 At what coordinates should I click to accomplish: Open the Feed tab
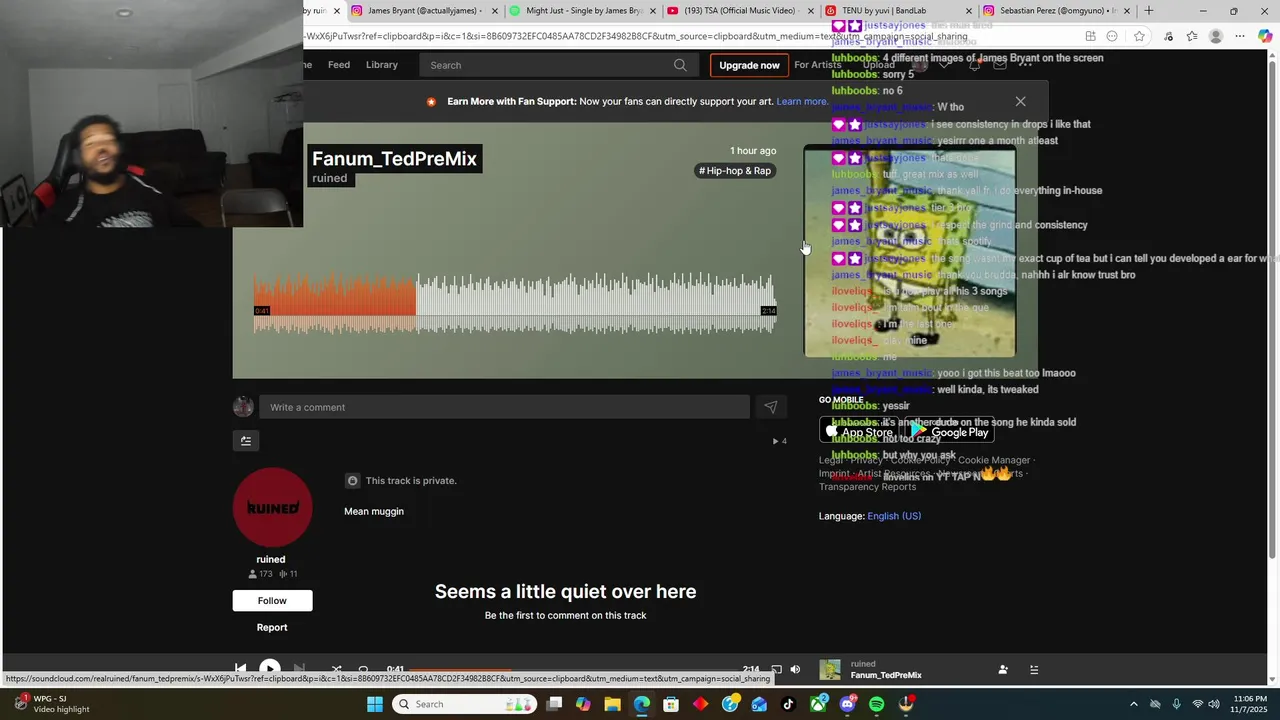coord(339,65)
